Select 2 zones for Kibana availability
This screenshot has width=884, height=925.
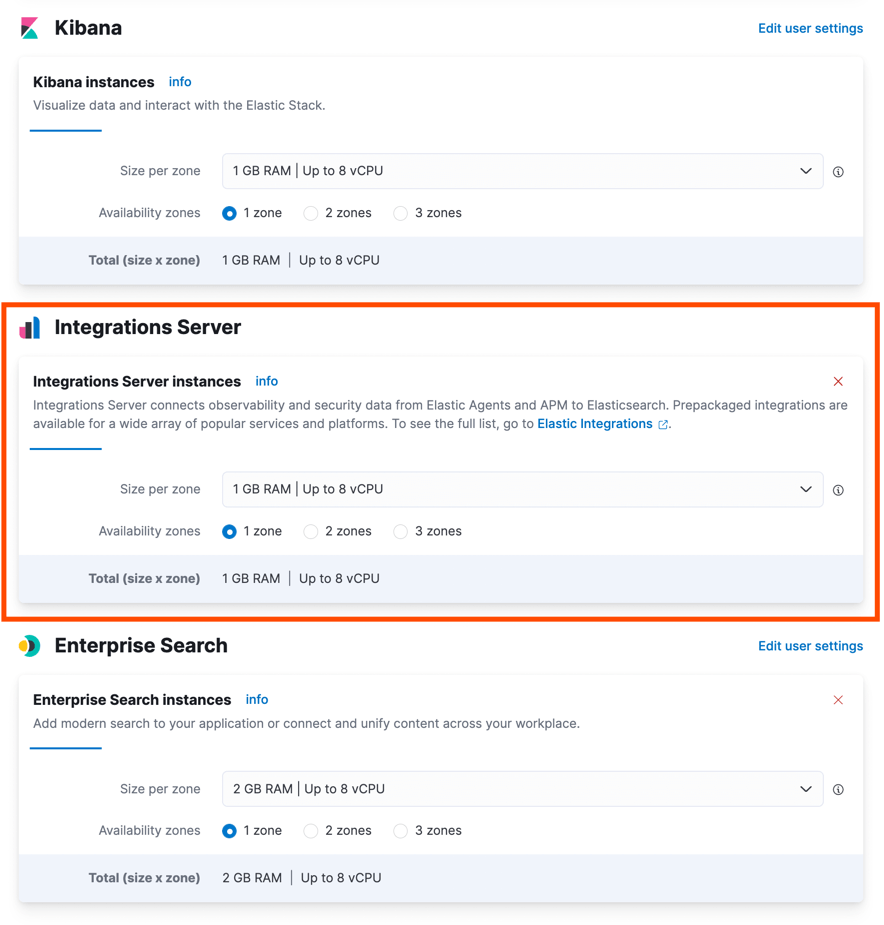tap(311, 212)
